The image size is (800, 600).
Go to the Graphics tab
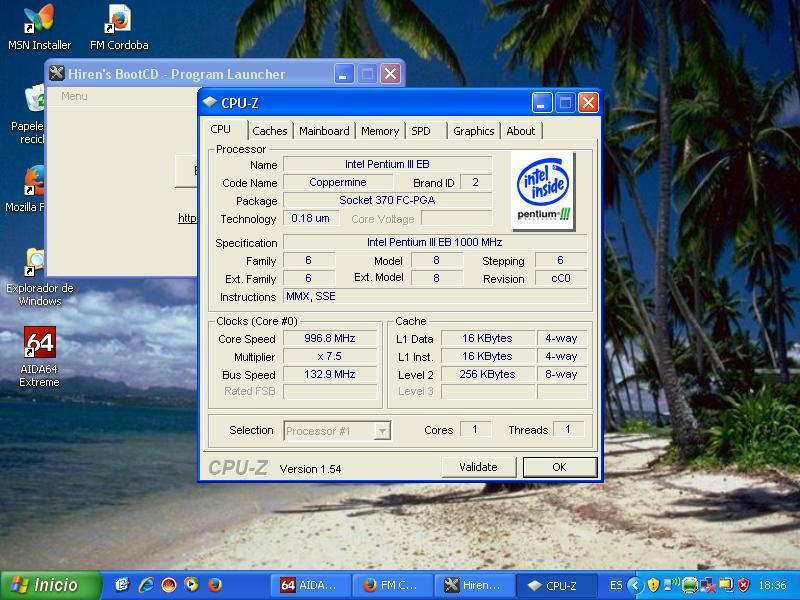pos(473,131)
